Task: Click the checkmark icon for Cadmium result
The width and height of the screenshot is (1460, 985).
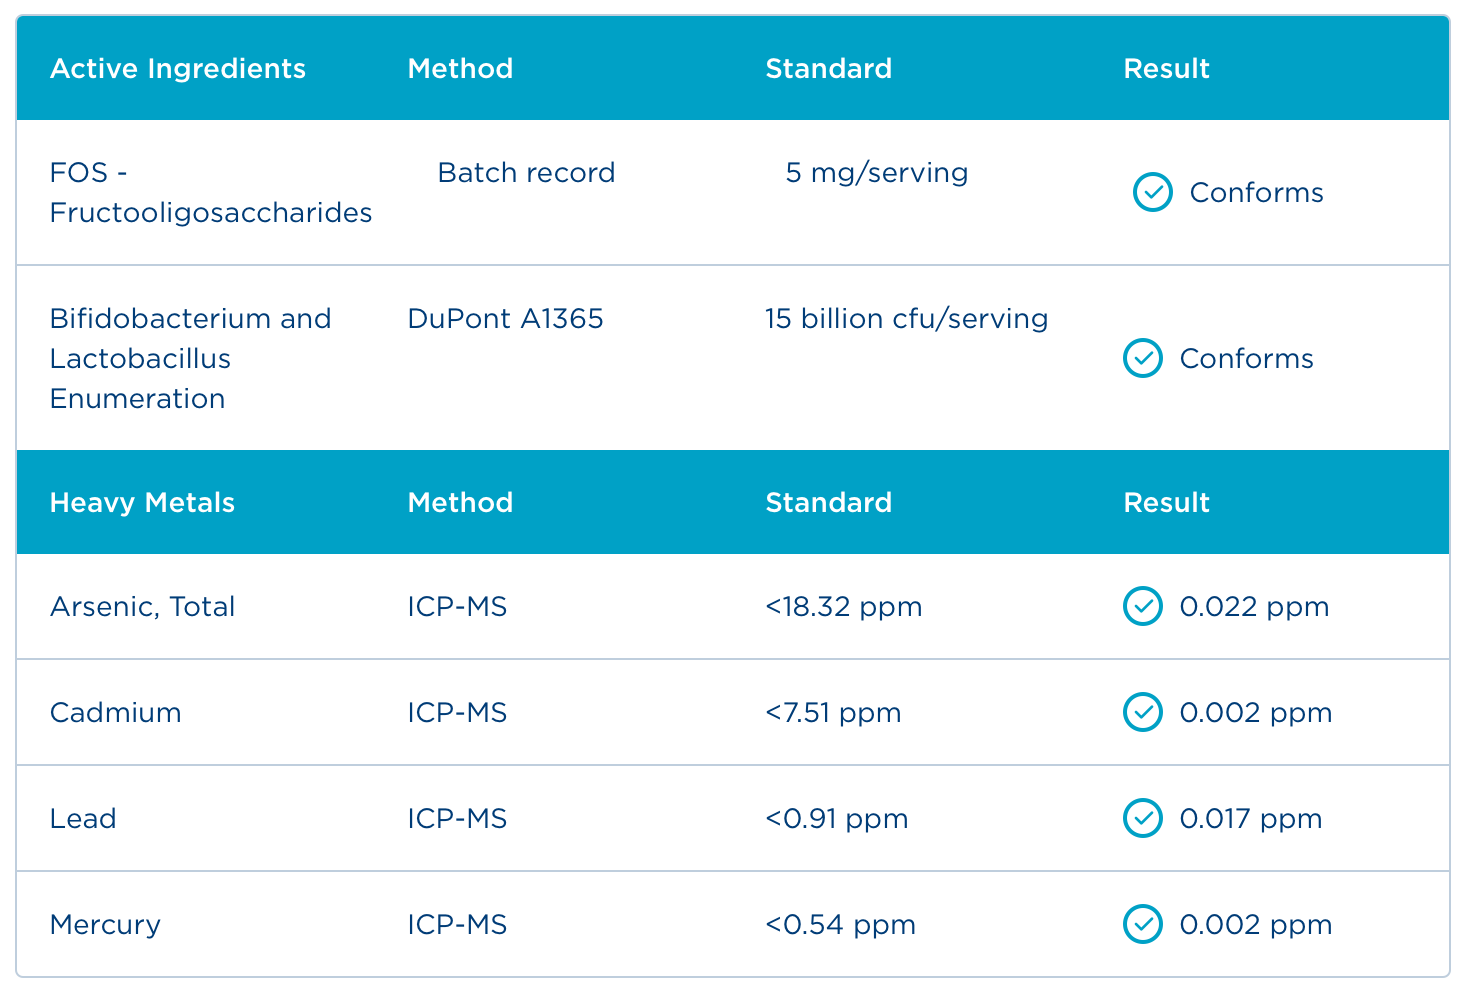Action: [x=1142, y=712]
